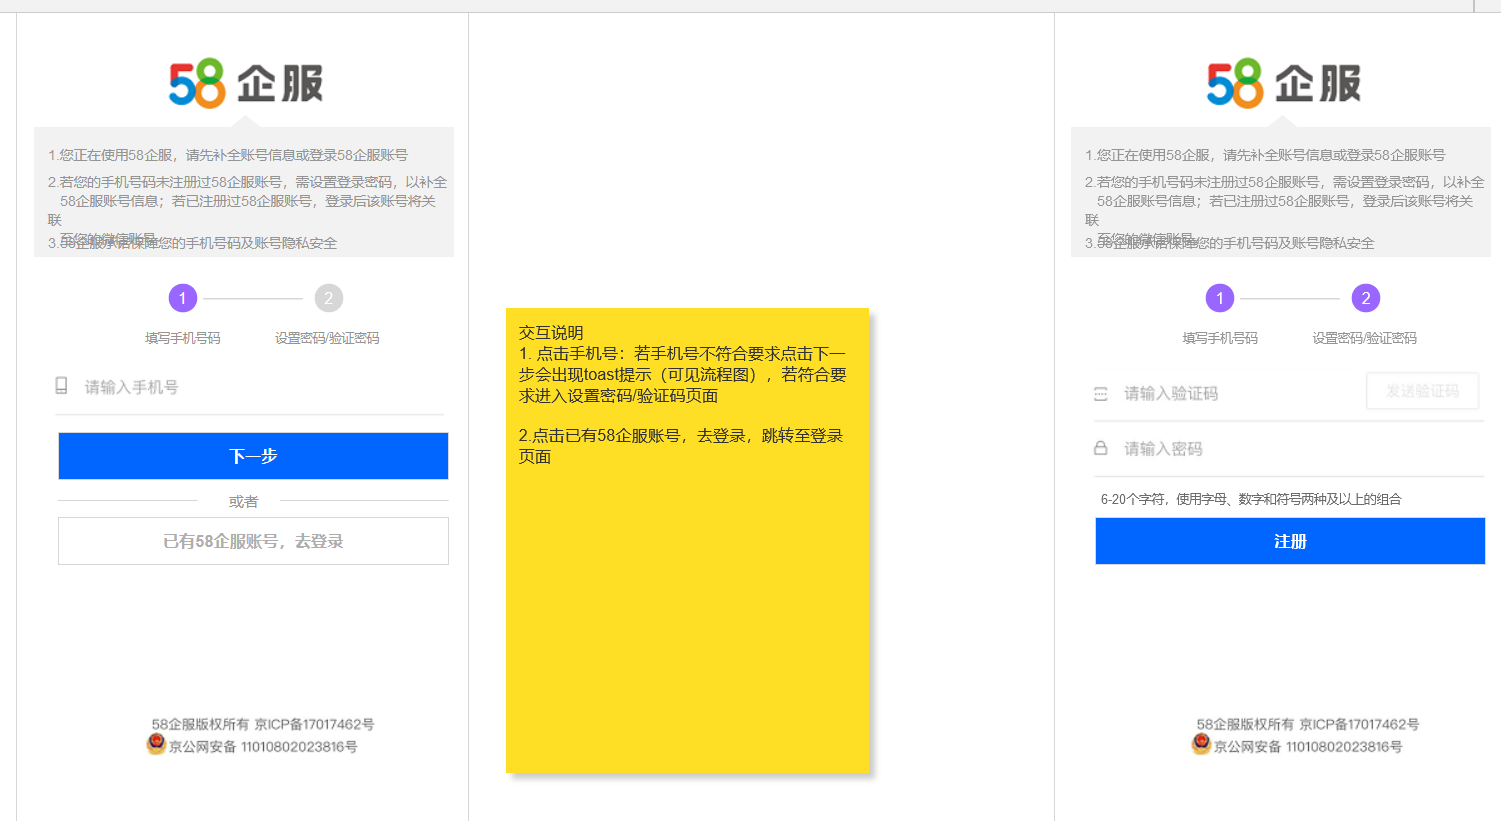The image size is (1501, 821).
Task: Click the 58企服 logo in right panel
Action: point(1284,83)
